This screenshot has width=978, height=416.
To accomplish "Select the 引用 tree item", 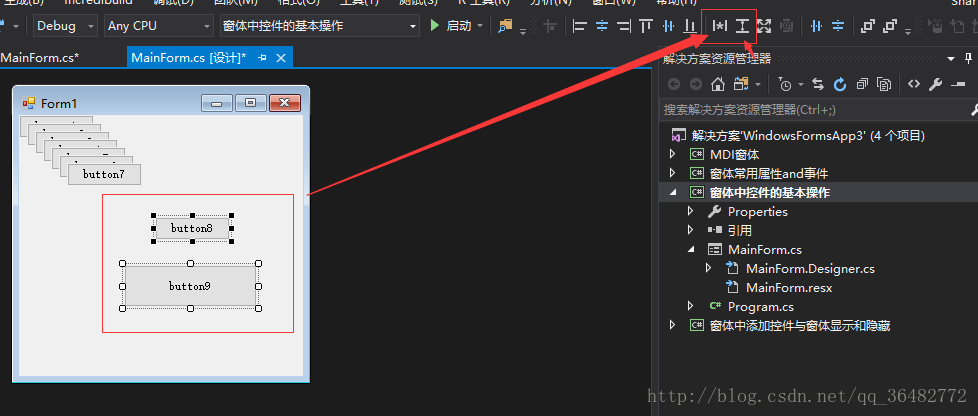I will (x=739, y=231).
